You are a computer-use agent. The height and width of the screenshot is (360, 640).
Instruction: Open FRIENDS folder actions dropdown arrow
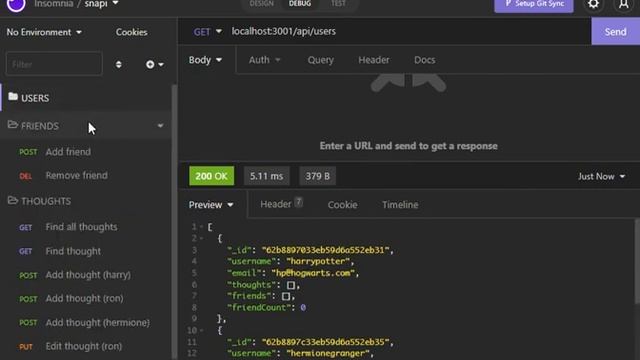coord(160,126)
